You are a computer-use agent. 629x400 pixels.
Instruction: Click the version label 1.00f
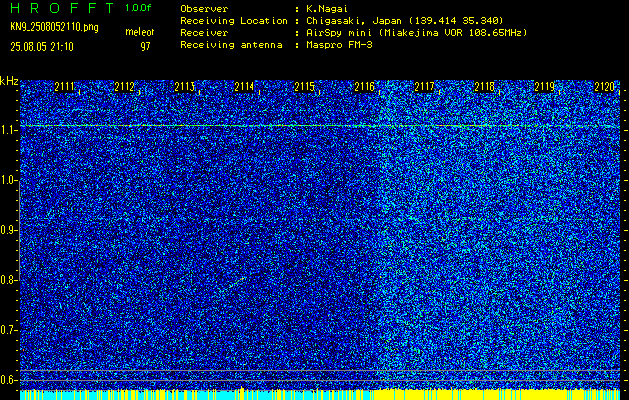pos(138,8)
